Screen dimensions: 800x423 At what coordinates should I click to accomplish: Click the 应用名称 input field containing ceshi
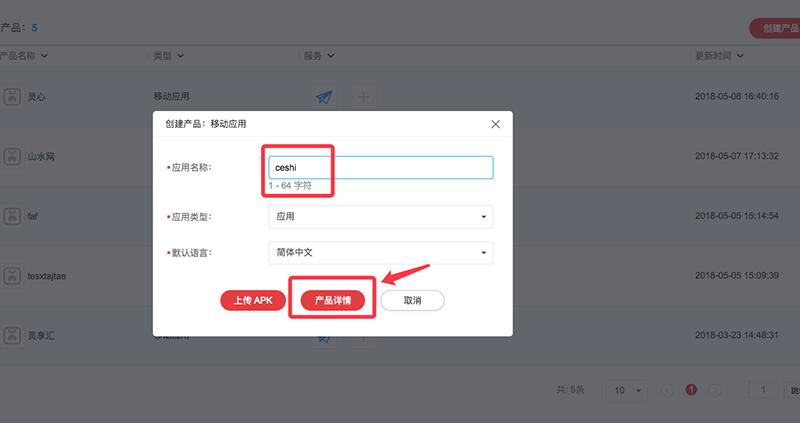380,168
